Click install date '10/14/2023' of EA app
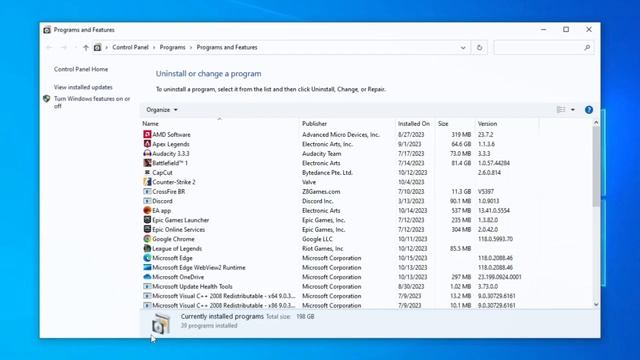 412,210
